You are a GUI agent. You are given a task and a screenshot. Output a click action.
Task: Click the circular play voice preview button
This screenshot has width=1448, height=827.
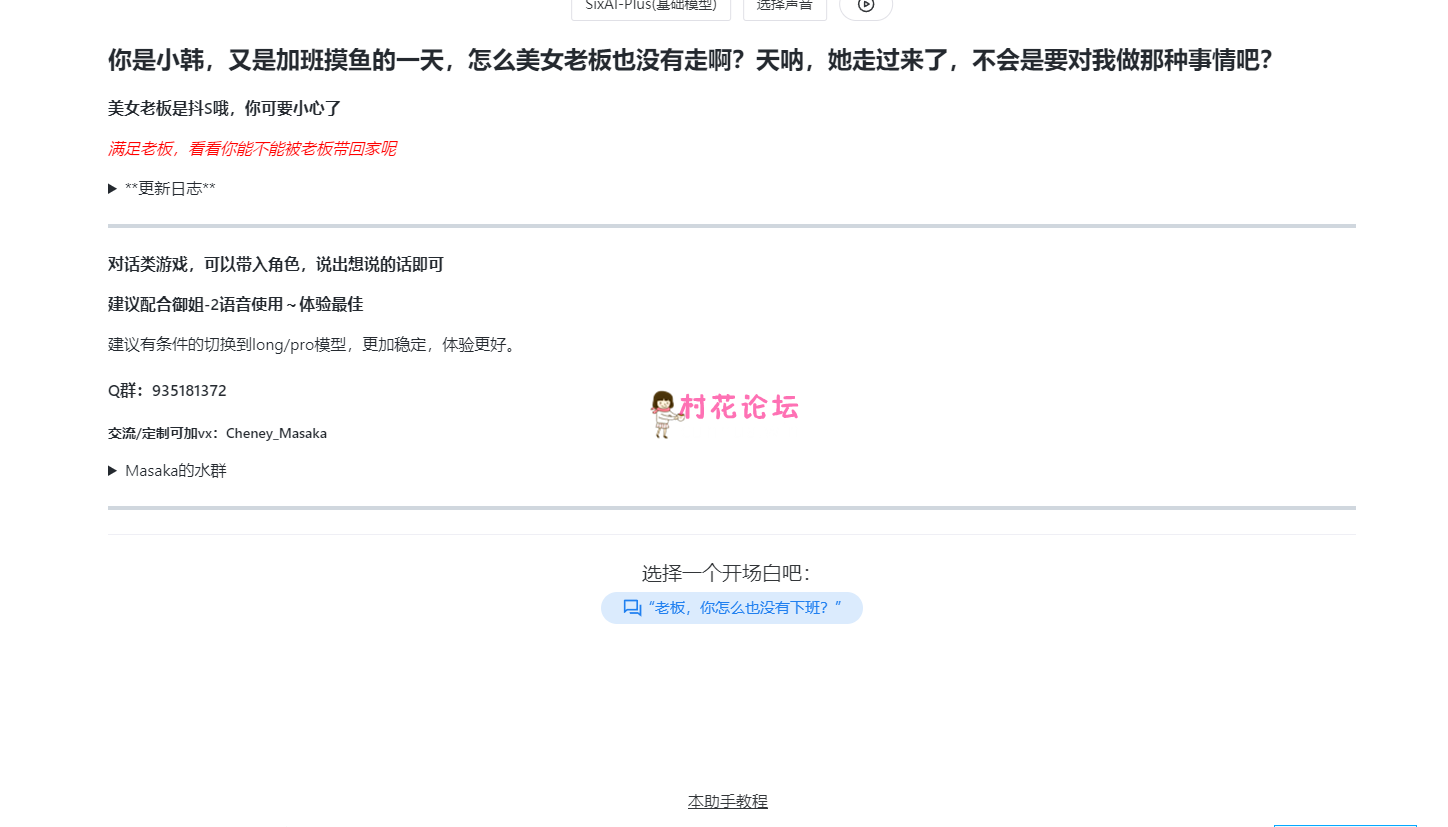pos(866,6)
